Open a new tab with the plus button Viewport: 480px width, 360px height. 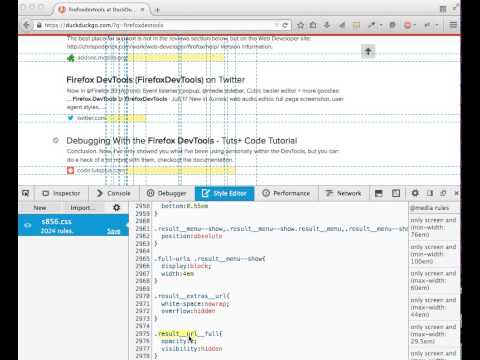tap(157, 10)
